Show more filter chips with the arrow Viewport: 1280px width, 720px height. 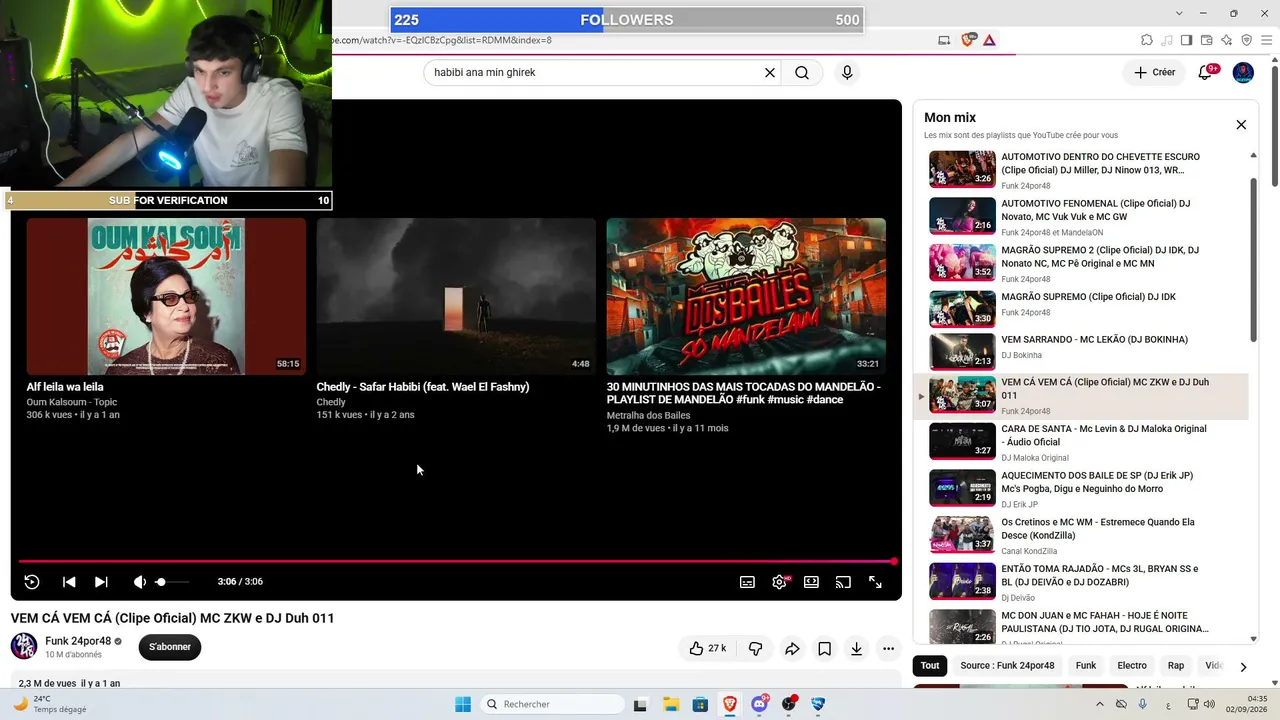pos(1243,666)
